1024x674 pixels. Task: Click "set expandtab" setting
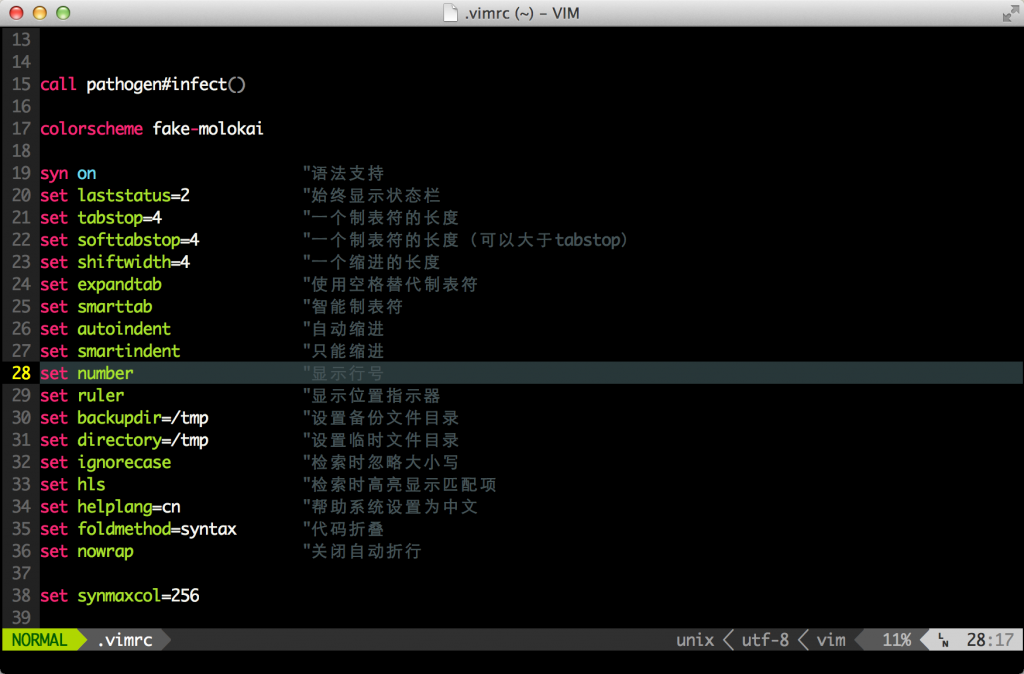click(x=101, y=284)
